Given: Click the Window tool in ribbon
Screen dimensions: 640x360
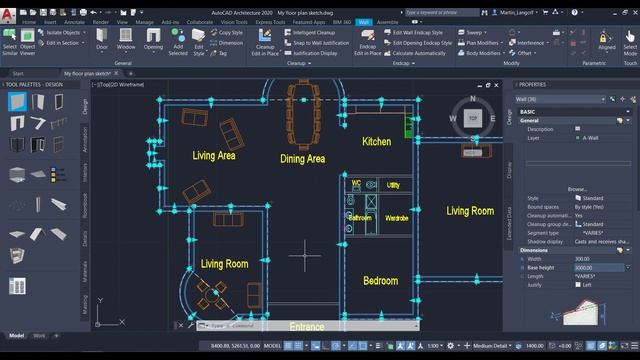Looking at the screenshot, I should click(x=126, y=41).
